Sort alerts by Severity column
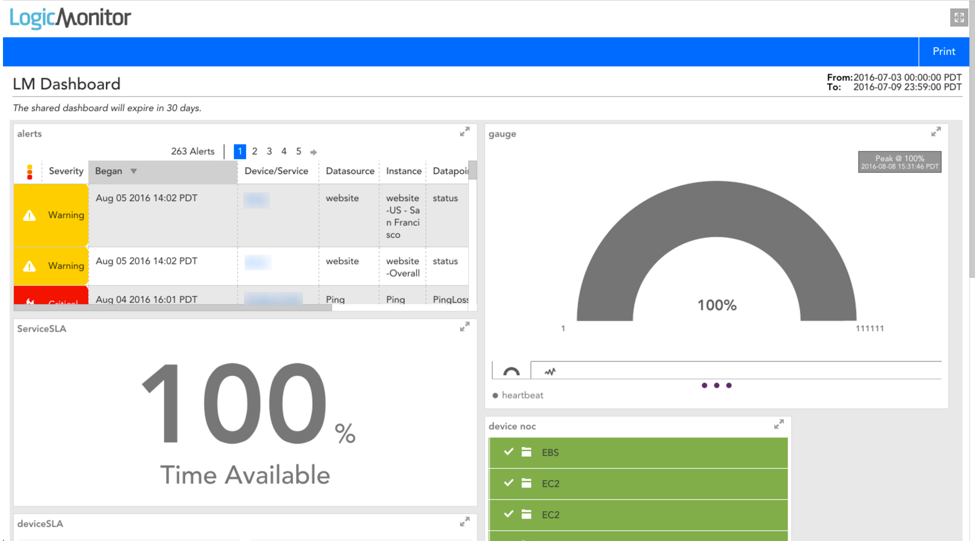The image size is (975, 541). 66,171
